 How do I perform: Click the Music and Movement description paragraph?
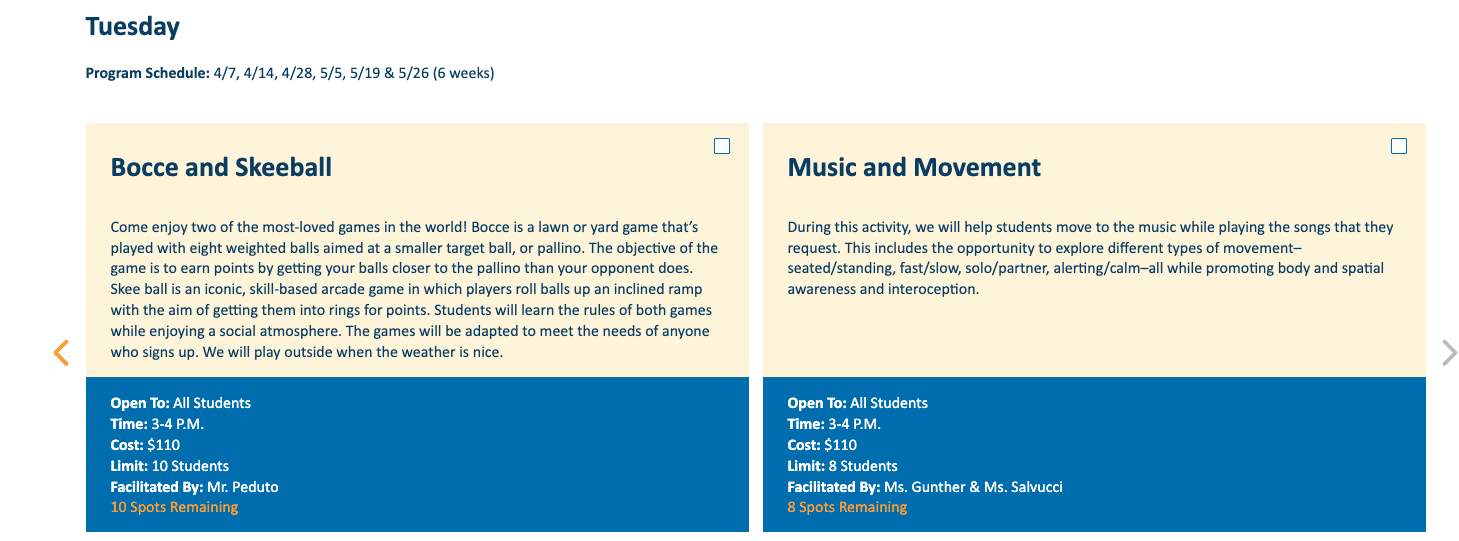tap(1090, 258)
